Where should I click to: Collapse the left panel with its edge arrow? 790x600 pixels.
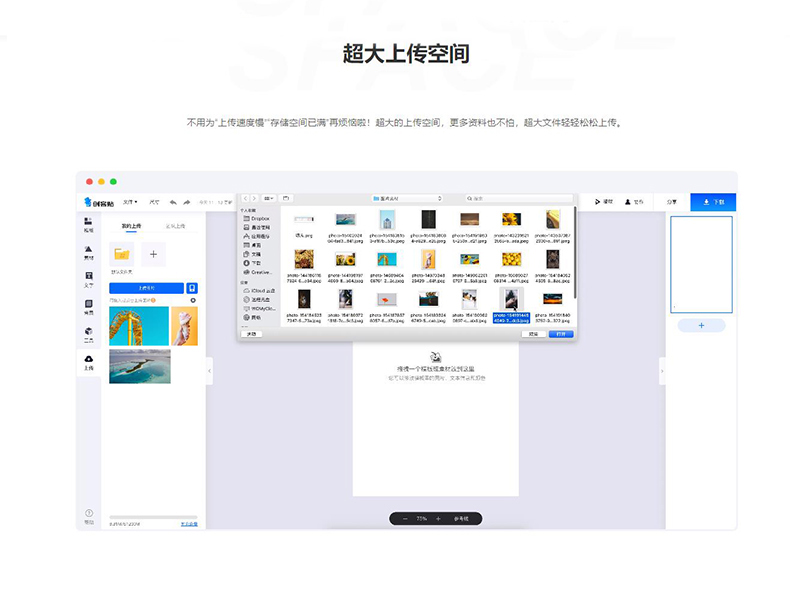point(209,371)
